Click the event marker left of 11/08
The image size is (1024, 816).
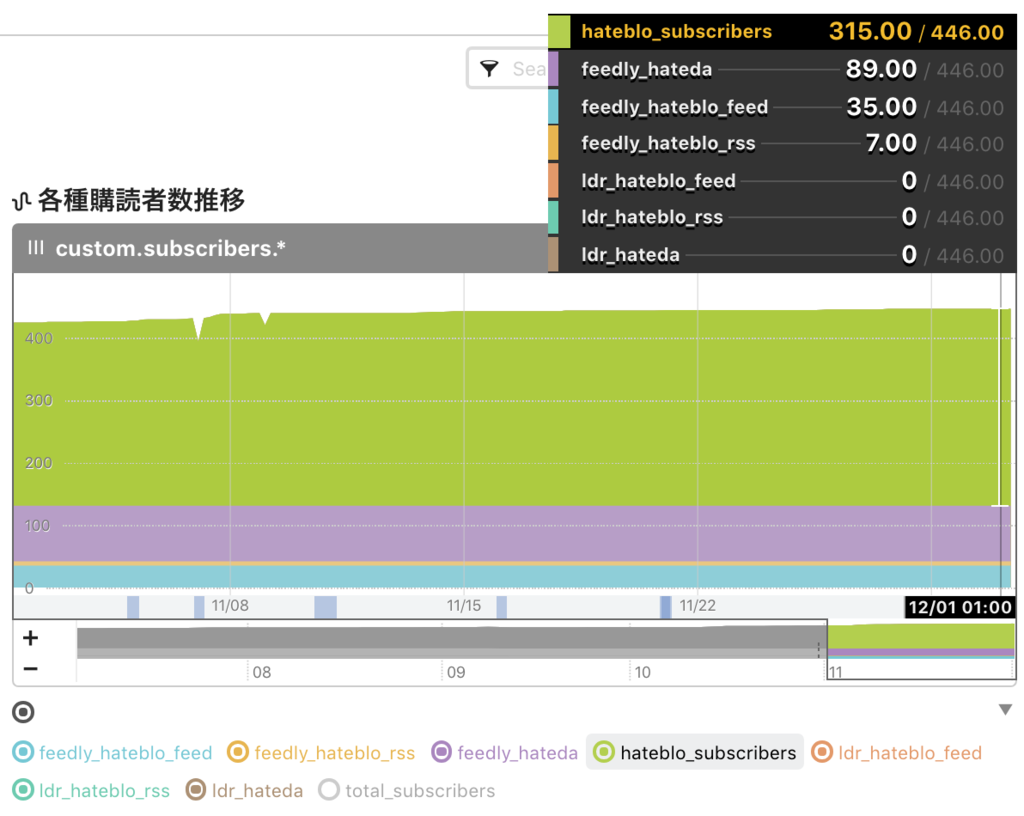tap(199, 607)
